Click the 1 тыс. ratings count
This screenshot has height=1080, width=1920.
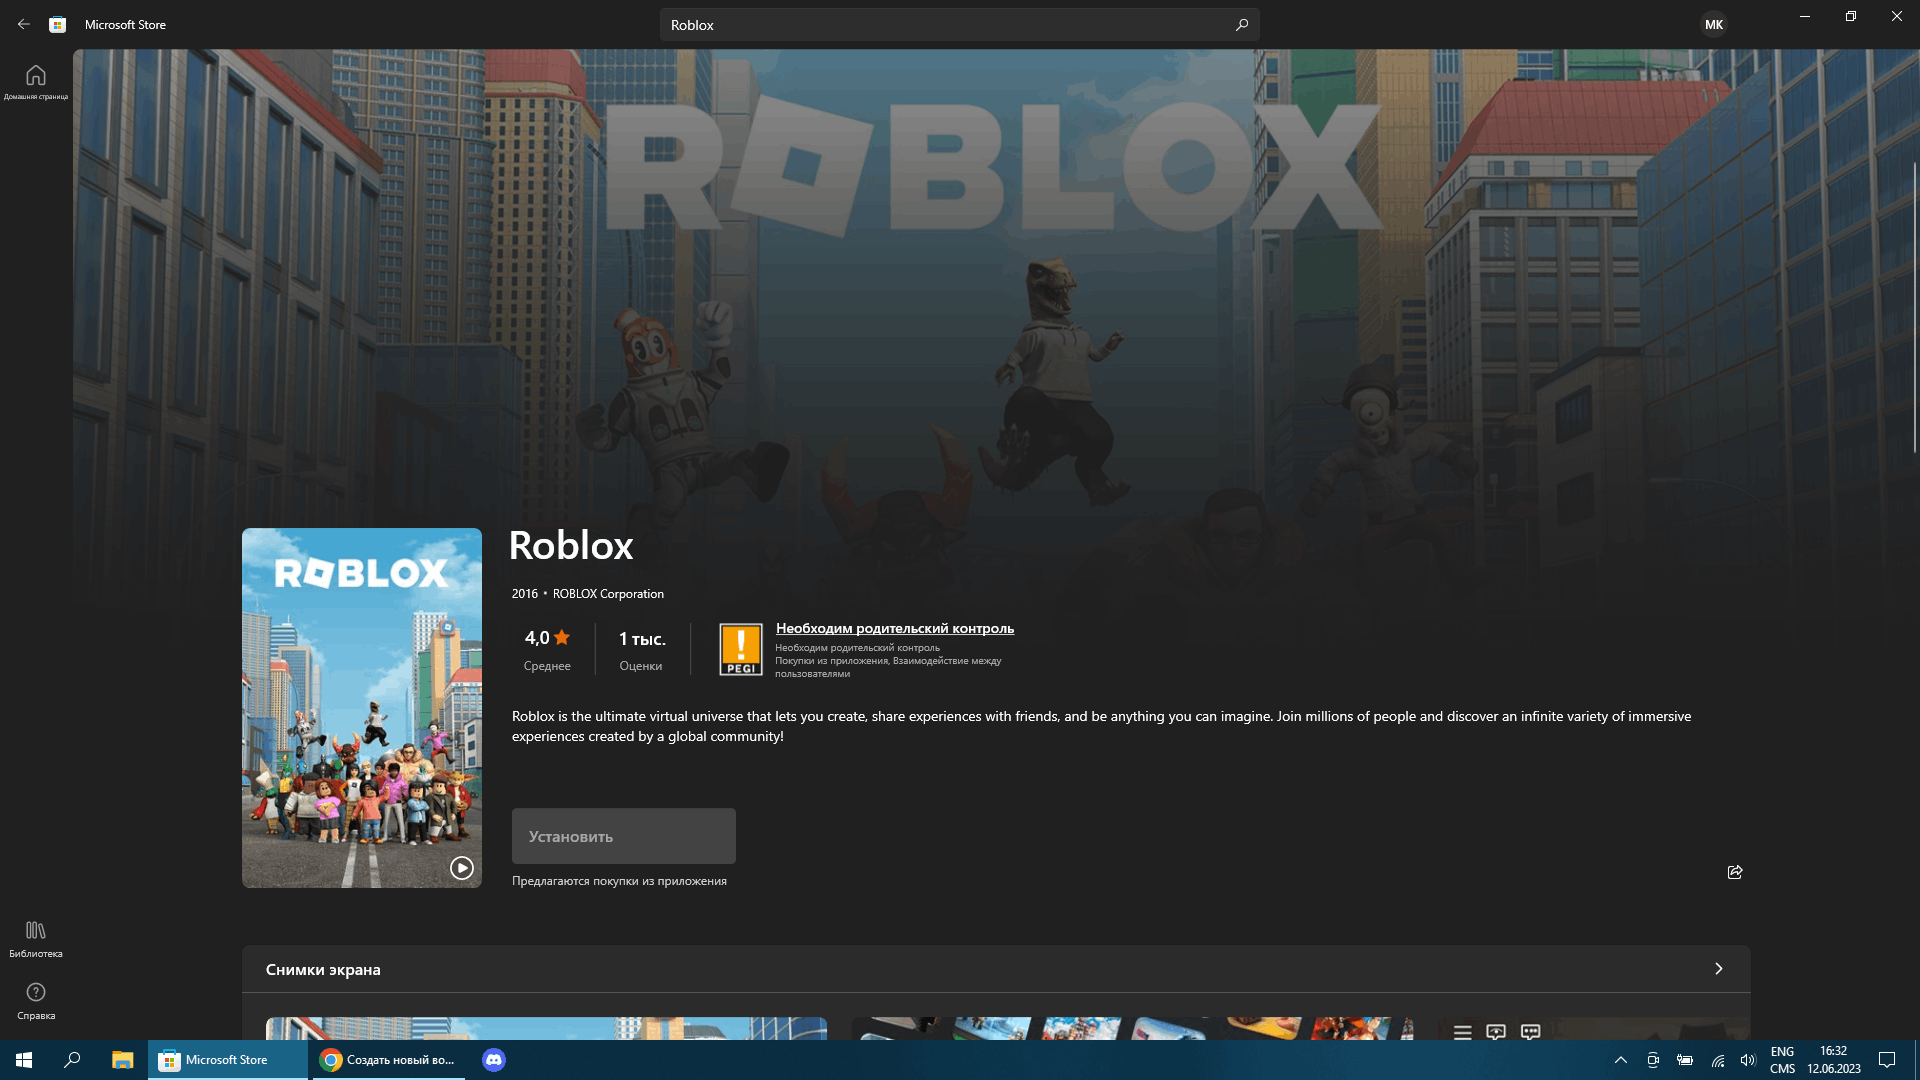coord(642,649)
